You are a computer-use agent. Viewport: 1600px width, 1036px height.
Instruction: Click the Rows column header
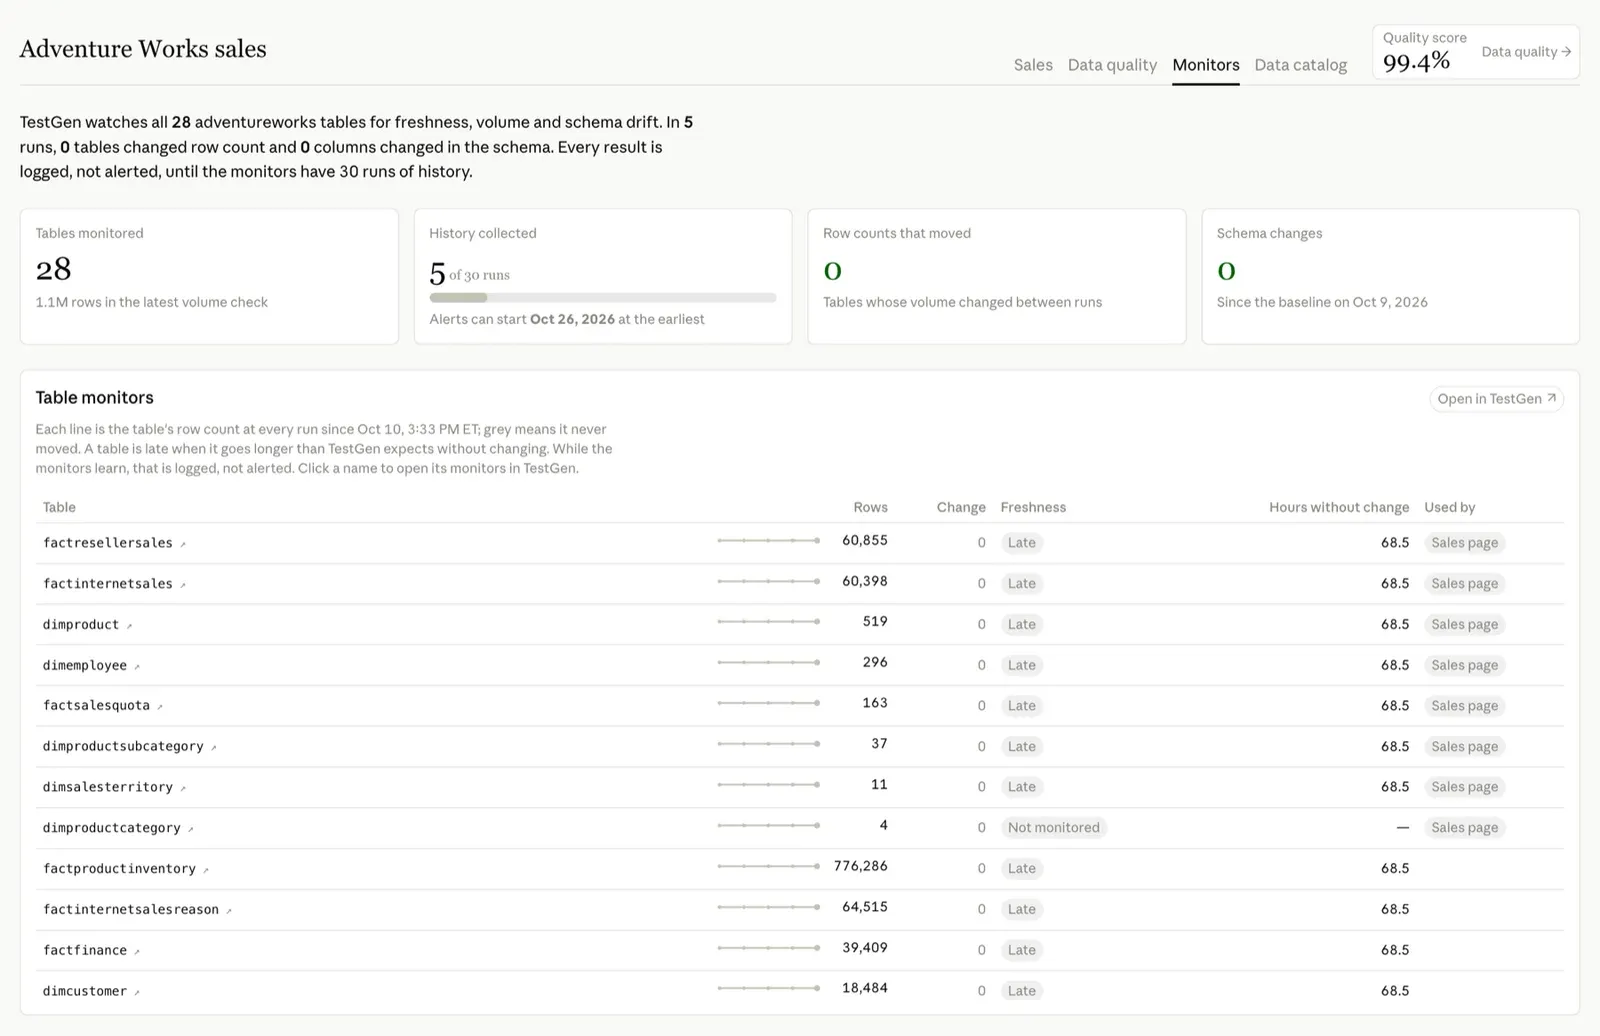tap(870, 507)
